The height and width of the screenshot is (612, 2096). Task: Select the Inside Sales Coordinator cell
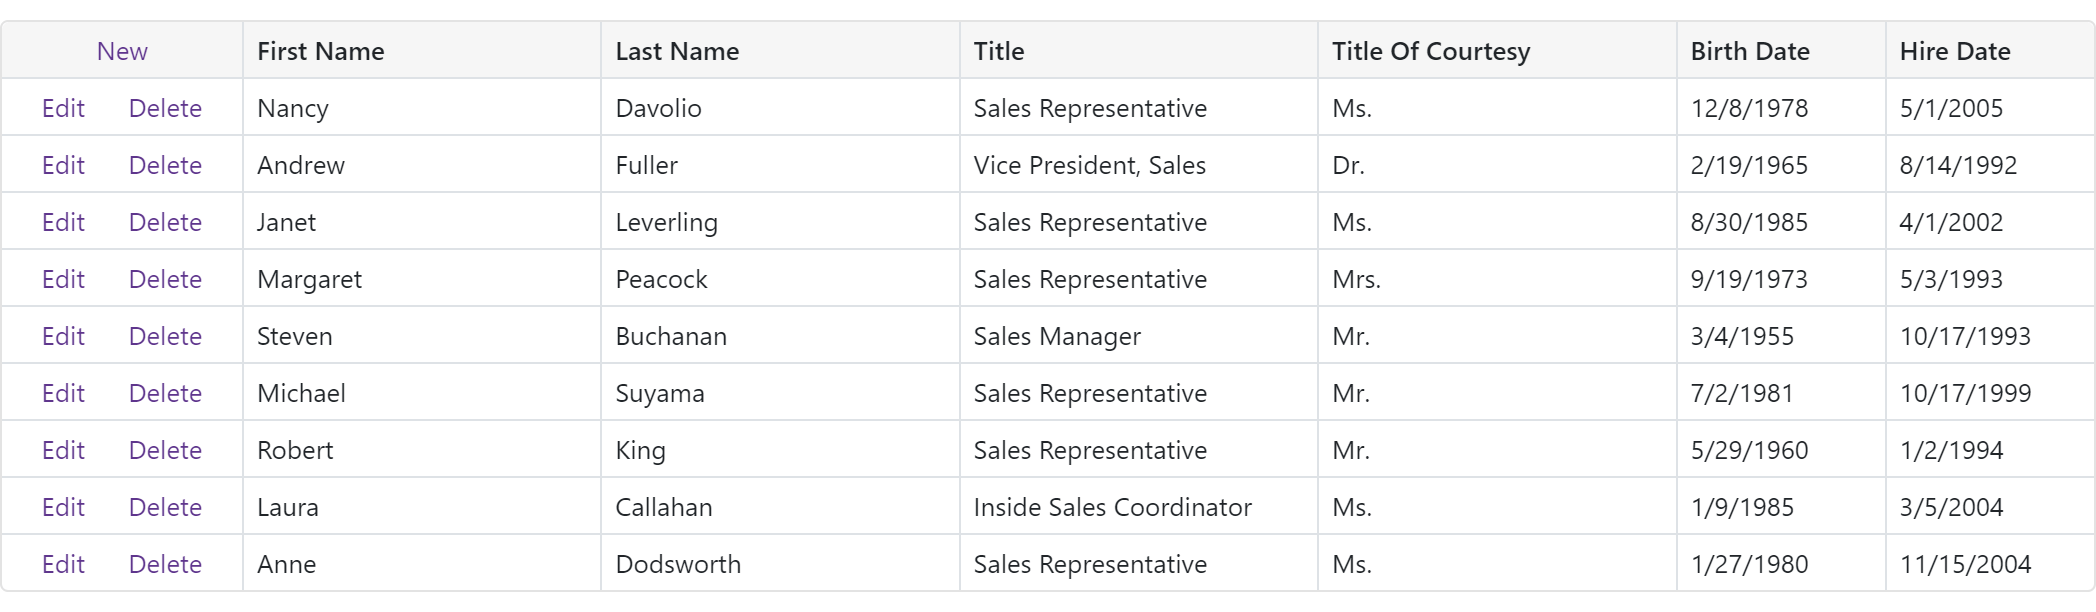click(x=1112, y=507)
